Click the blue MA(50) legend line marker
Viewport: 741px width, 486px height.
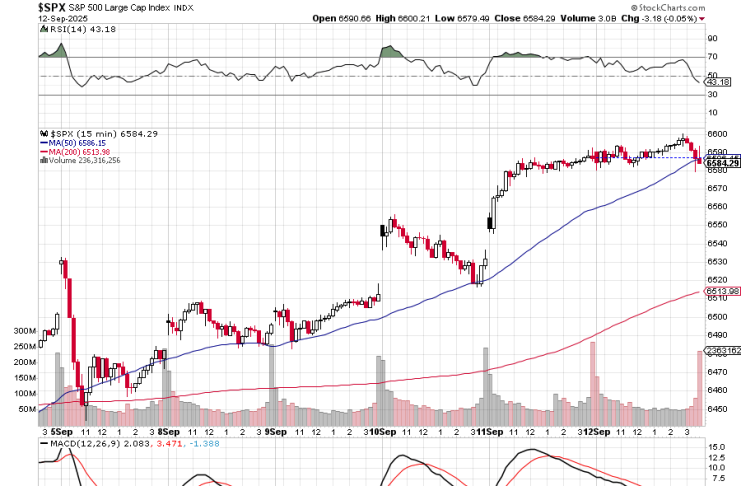click(x=43, y=143)
